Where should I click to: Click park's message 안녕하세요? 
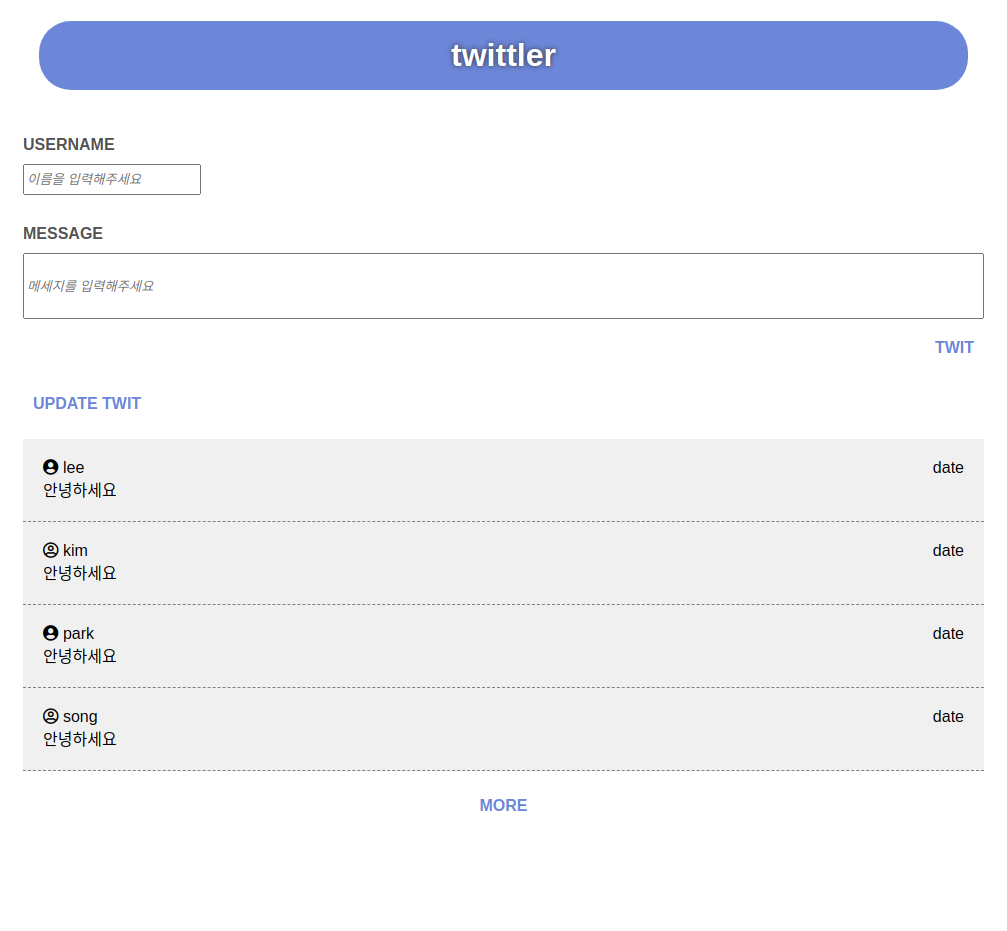click(x=80, y=656)
